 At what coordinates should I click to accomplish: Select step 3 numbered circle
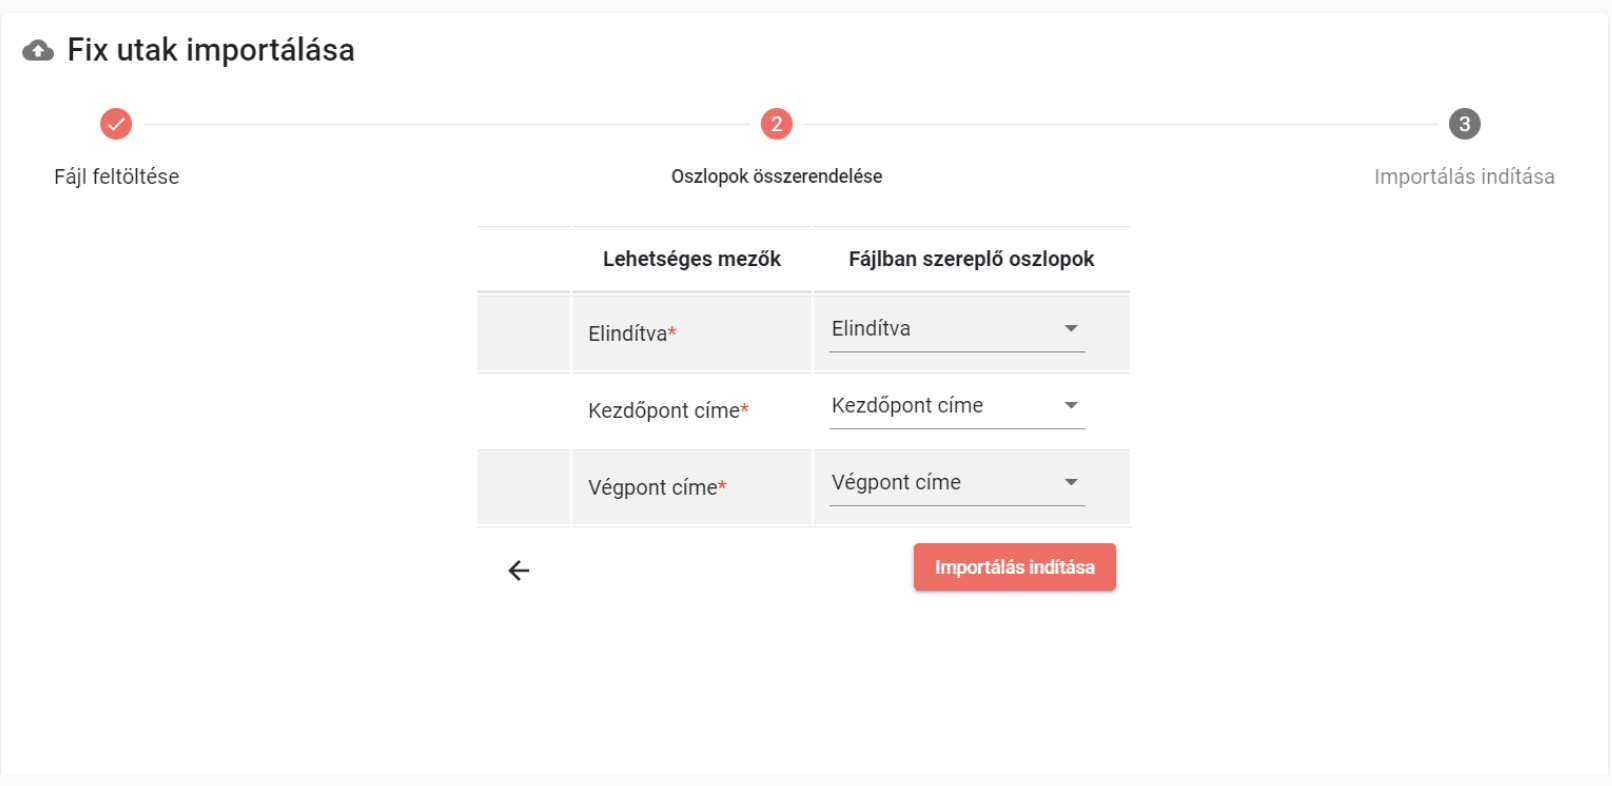pyautogui.click(x=1465, y=124)
